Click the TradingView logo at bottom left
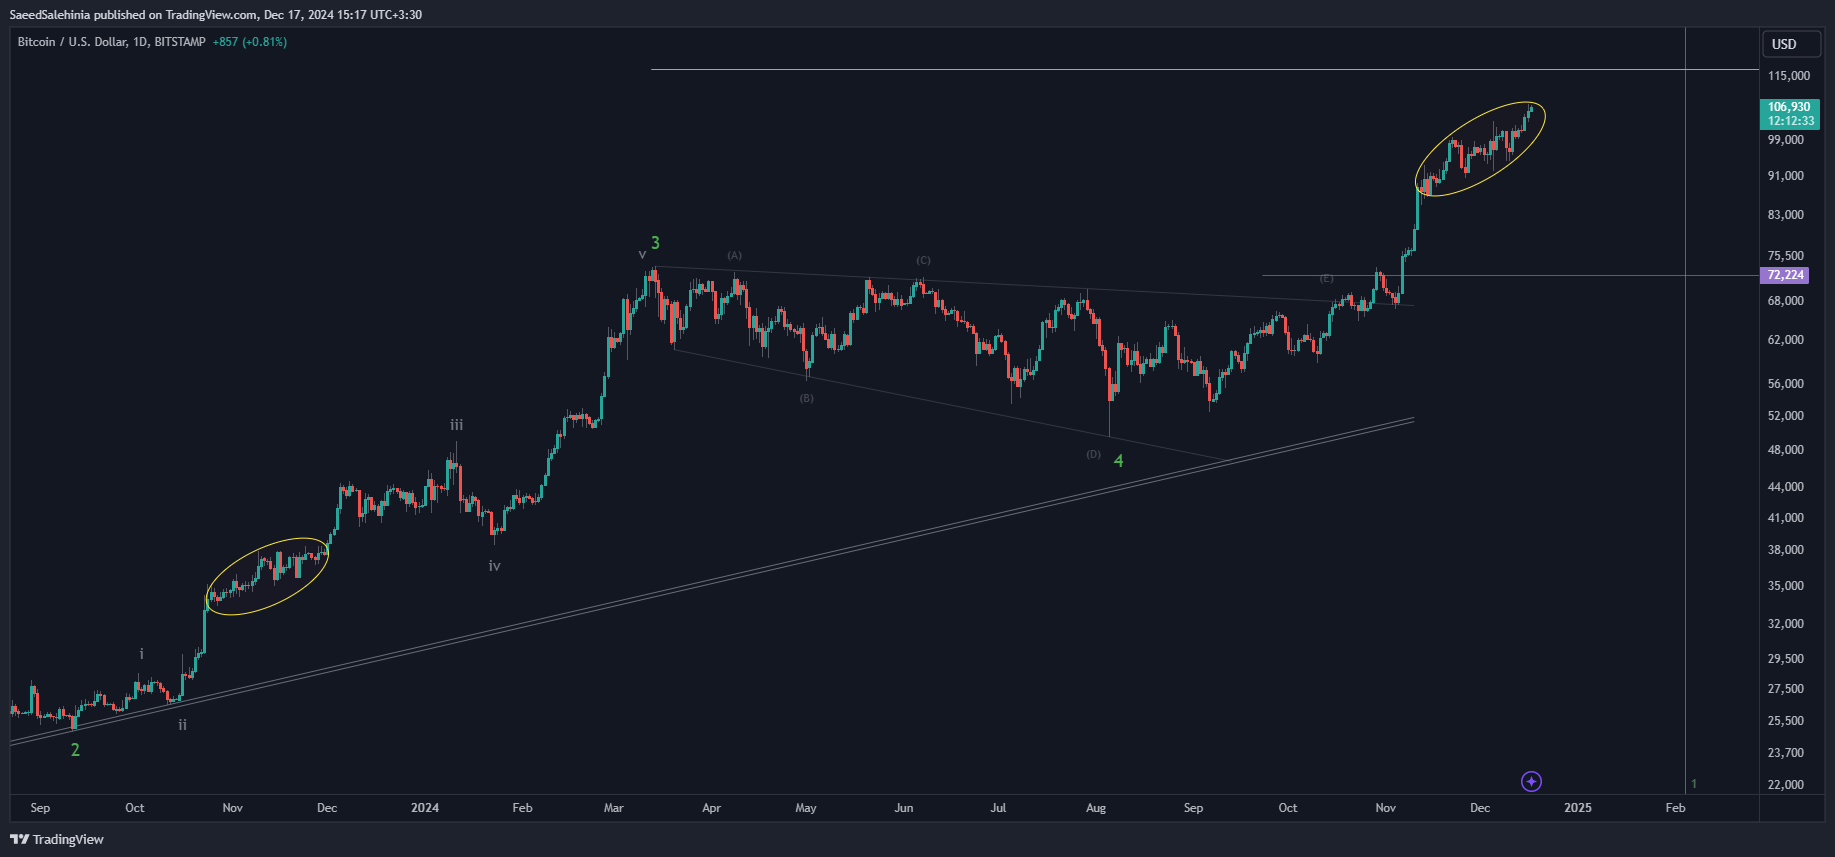This screenshot has height=857, width=1835. coord(57,839)
